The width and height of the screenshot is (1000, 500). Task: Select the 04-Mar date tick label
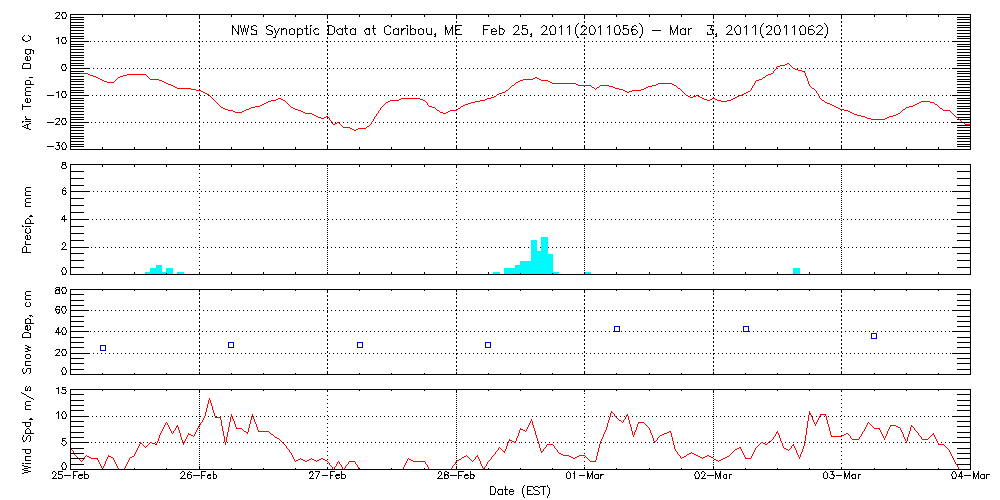pos(968,477)
